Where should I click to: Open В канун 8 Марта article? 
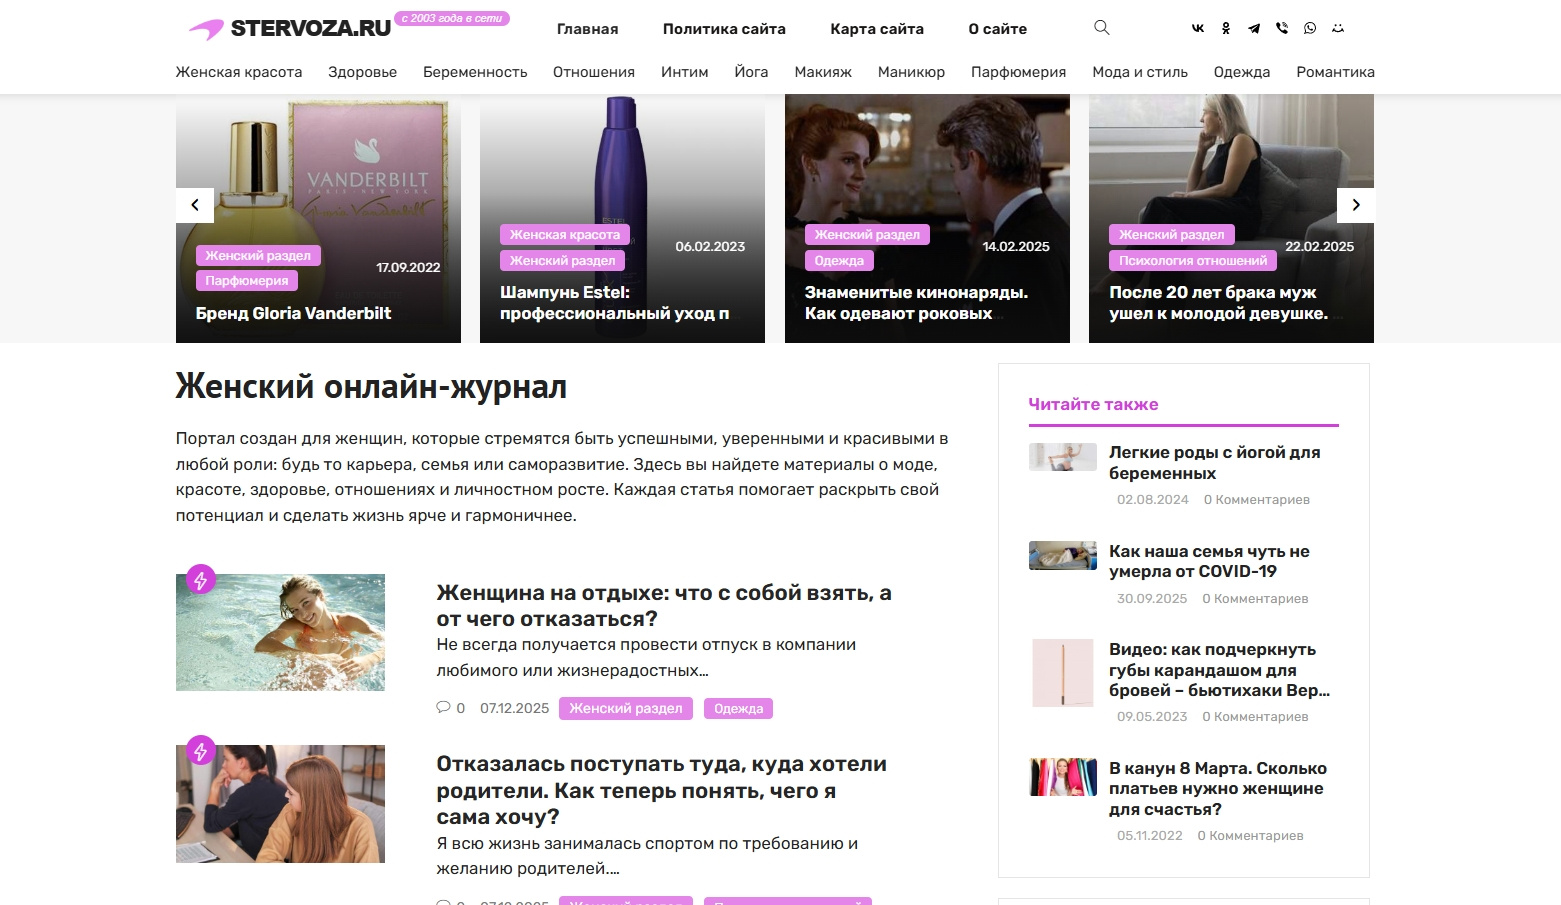click(x=1218, y=788)
